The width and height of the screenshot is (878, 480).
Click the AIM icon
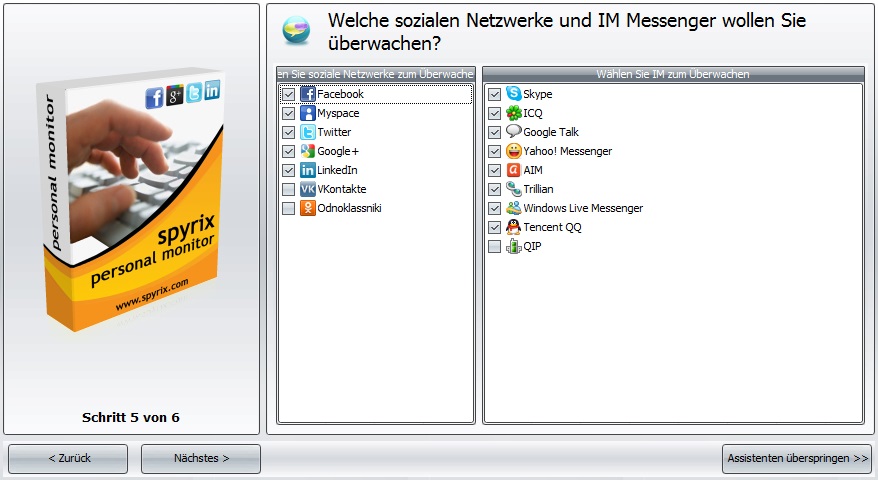pos(513,170)
